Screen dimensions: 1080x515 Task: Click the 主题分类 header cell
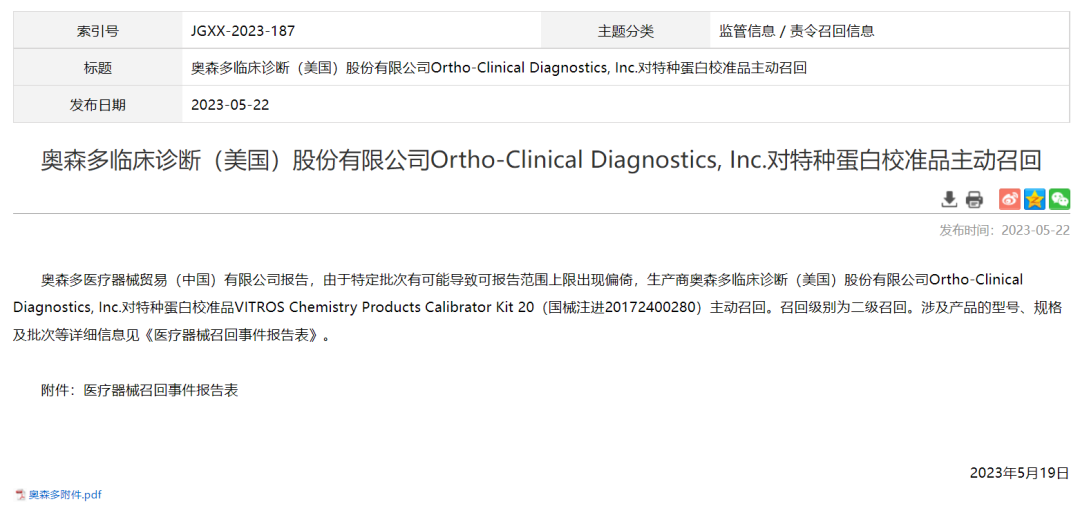point(626,31)
